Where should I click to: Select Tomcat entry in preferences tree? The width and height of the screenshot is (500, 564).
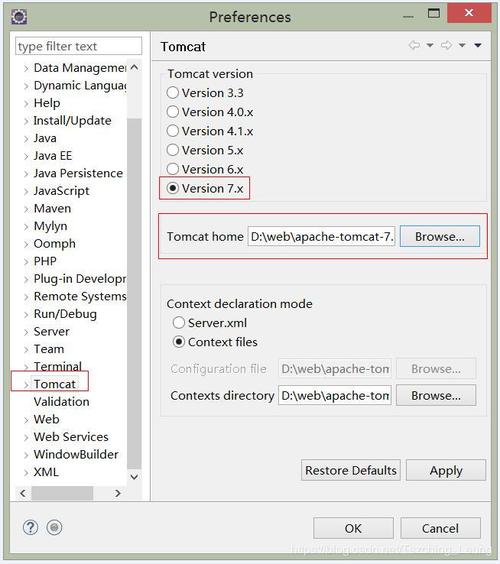pos(55,384)
